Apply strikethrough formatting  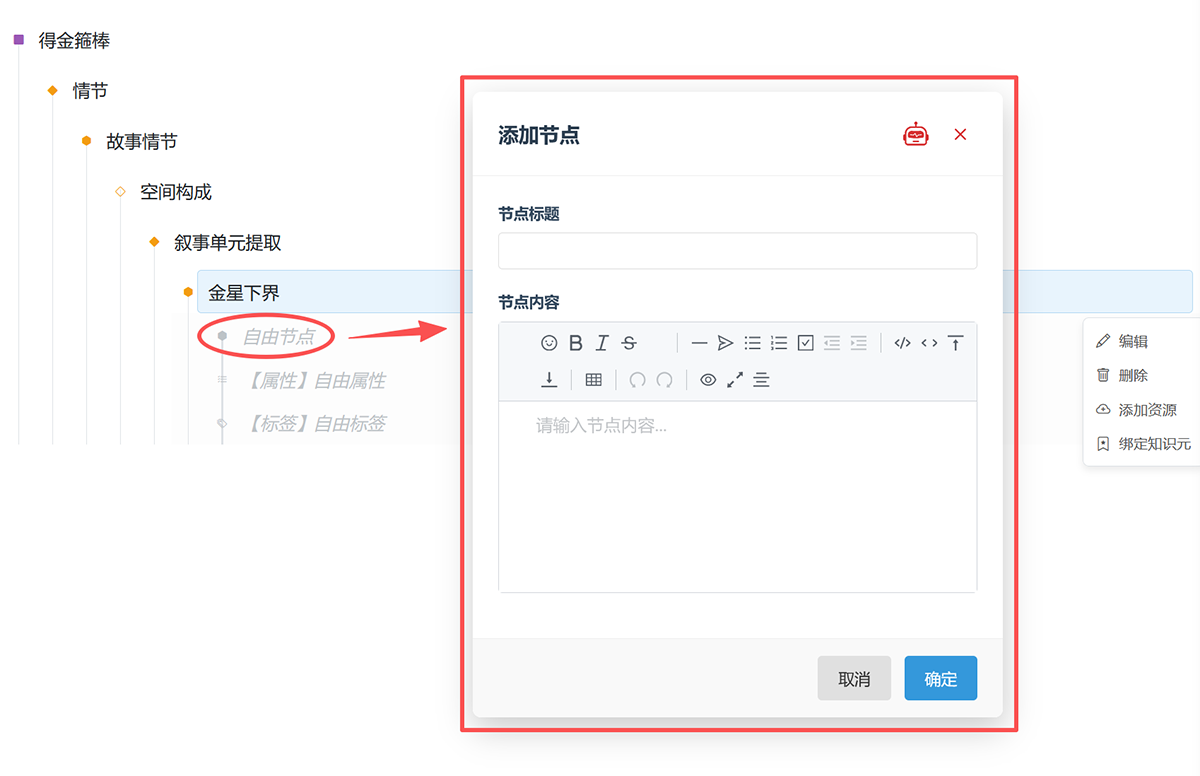click(629, 343)
